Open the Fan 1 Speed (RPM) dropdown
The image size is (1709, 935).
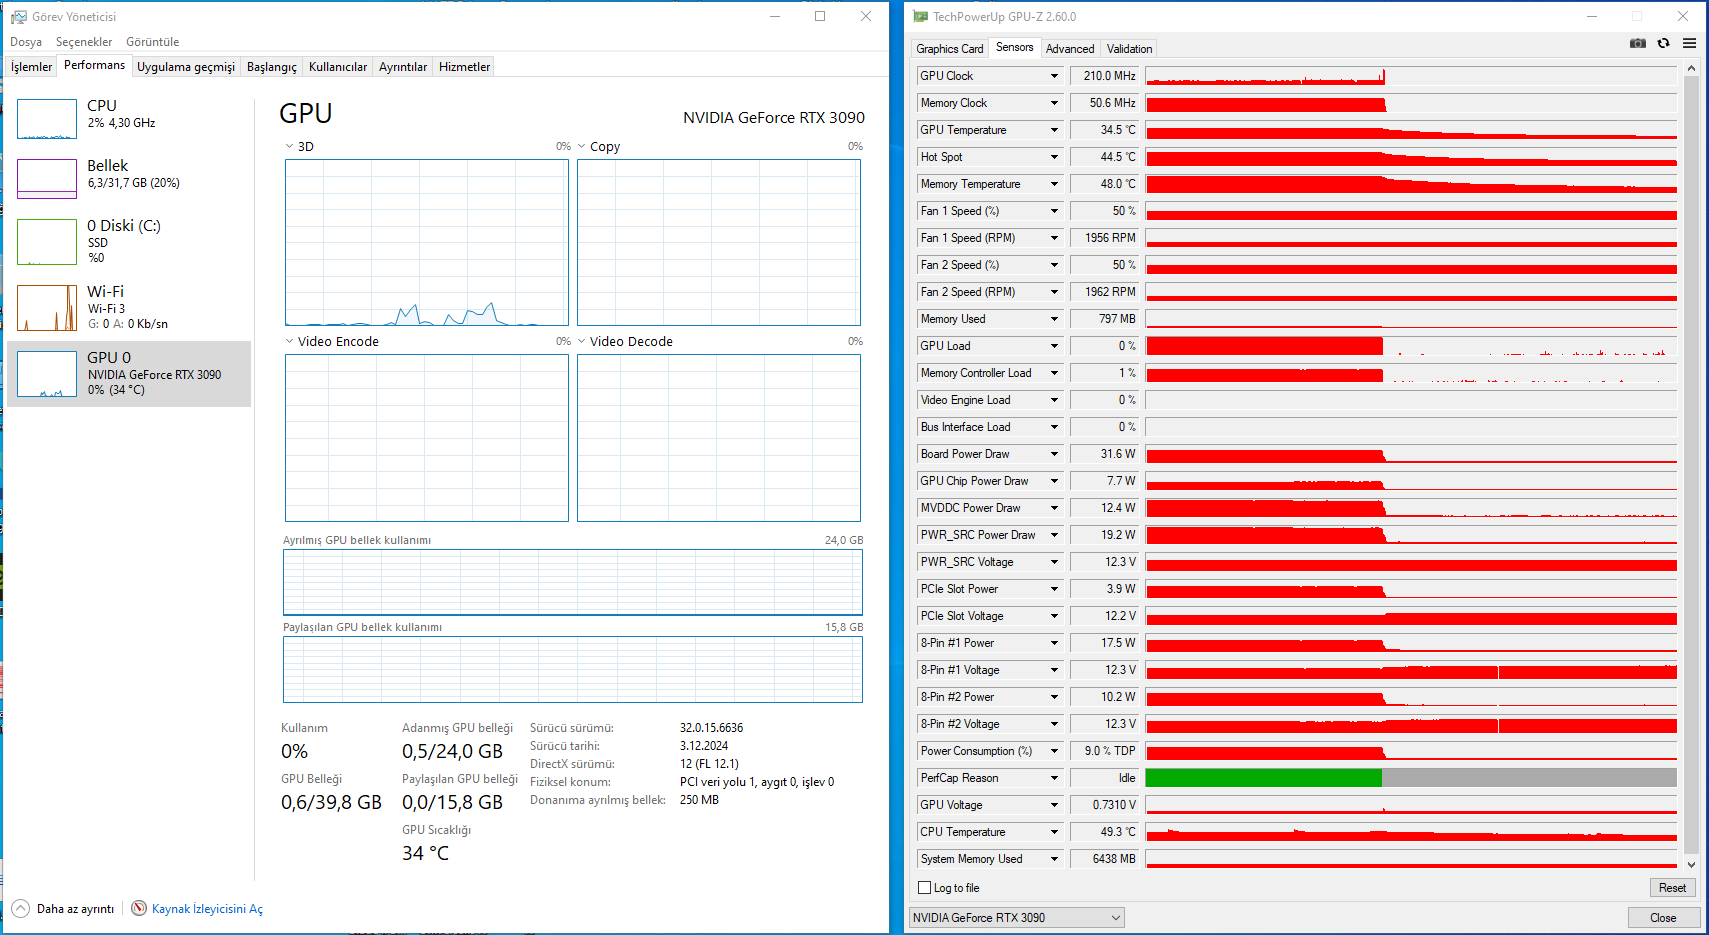[1054, 238]
